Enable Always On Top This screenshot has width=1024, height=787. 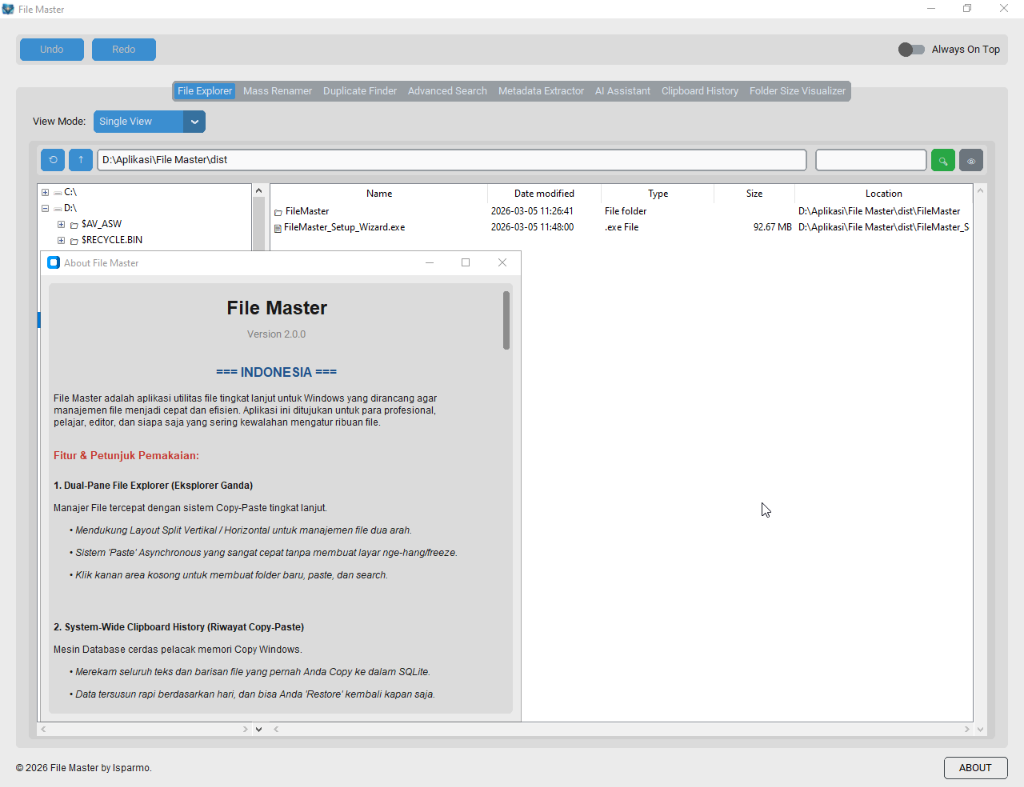tap(911, 48)
